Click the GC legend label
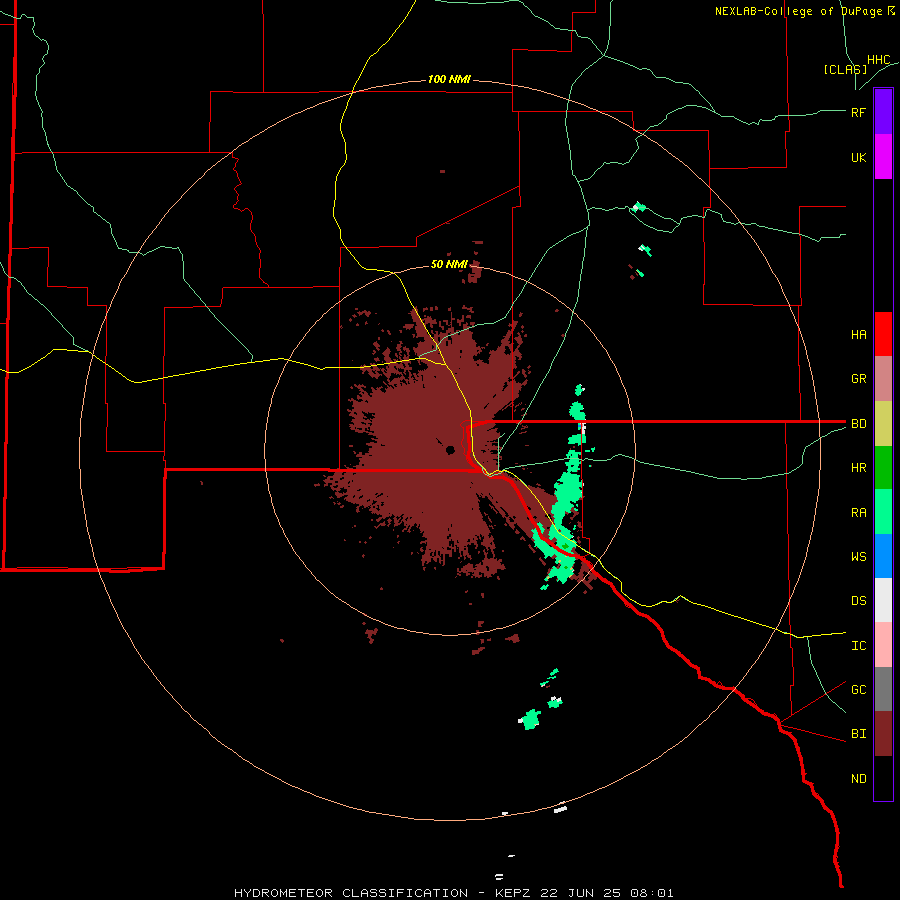Screen dimensions: 900x900 coord(858,690)
